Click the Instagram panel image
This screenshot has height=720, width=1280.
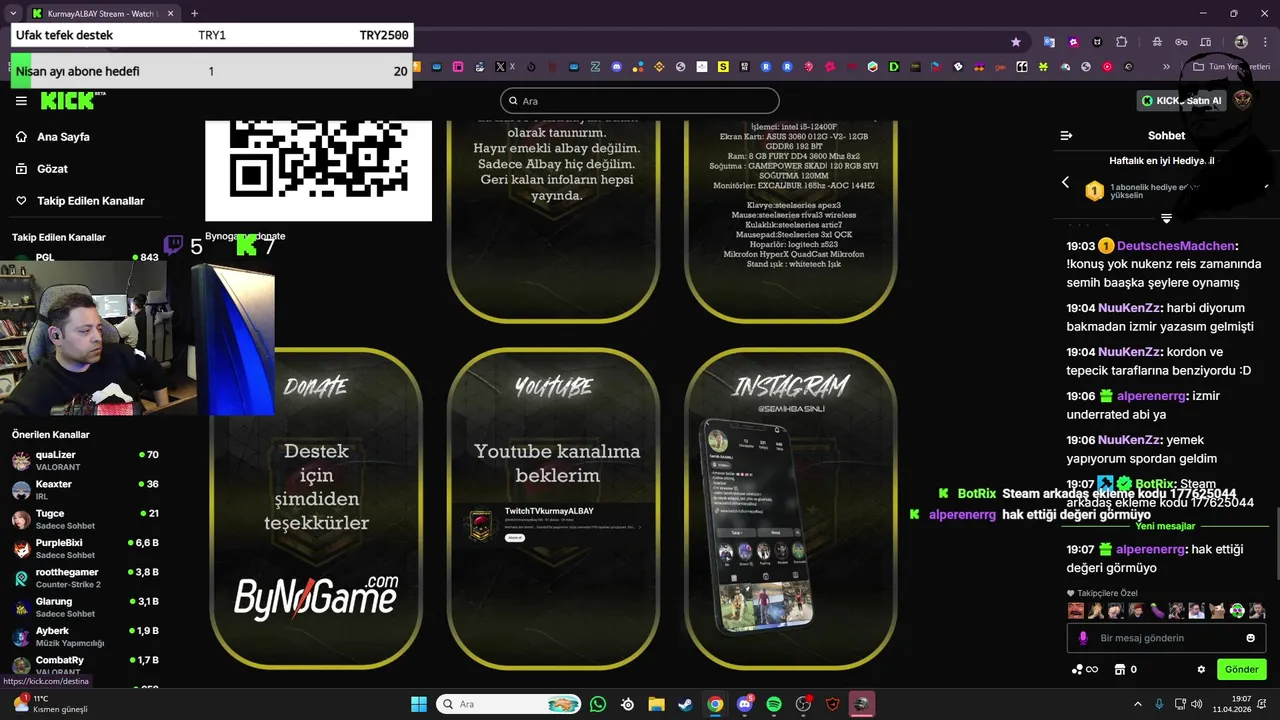coord(790,508)
